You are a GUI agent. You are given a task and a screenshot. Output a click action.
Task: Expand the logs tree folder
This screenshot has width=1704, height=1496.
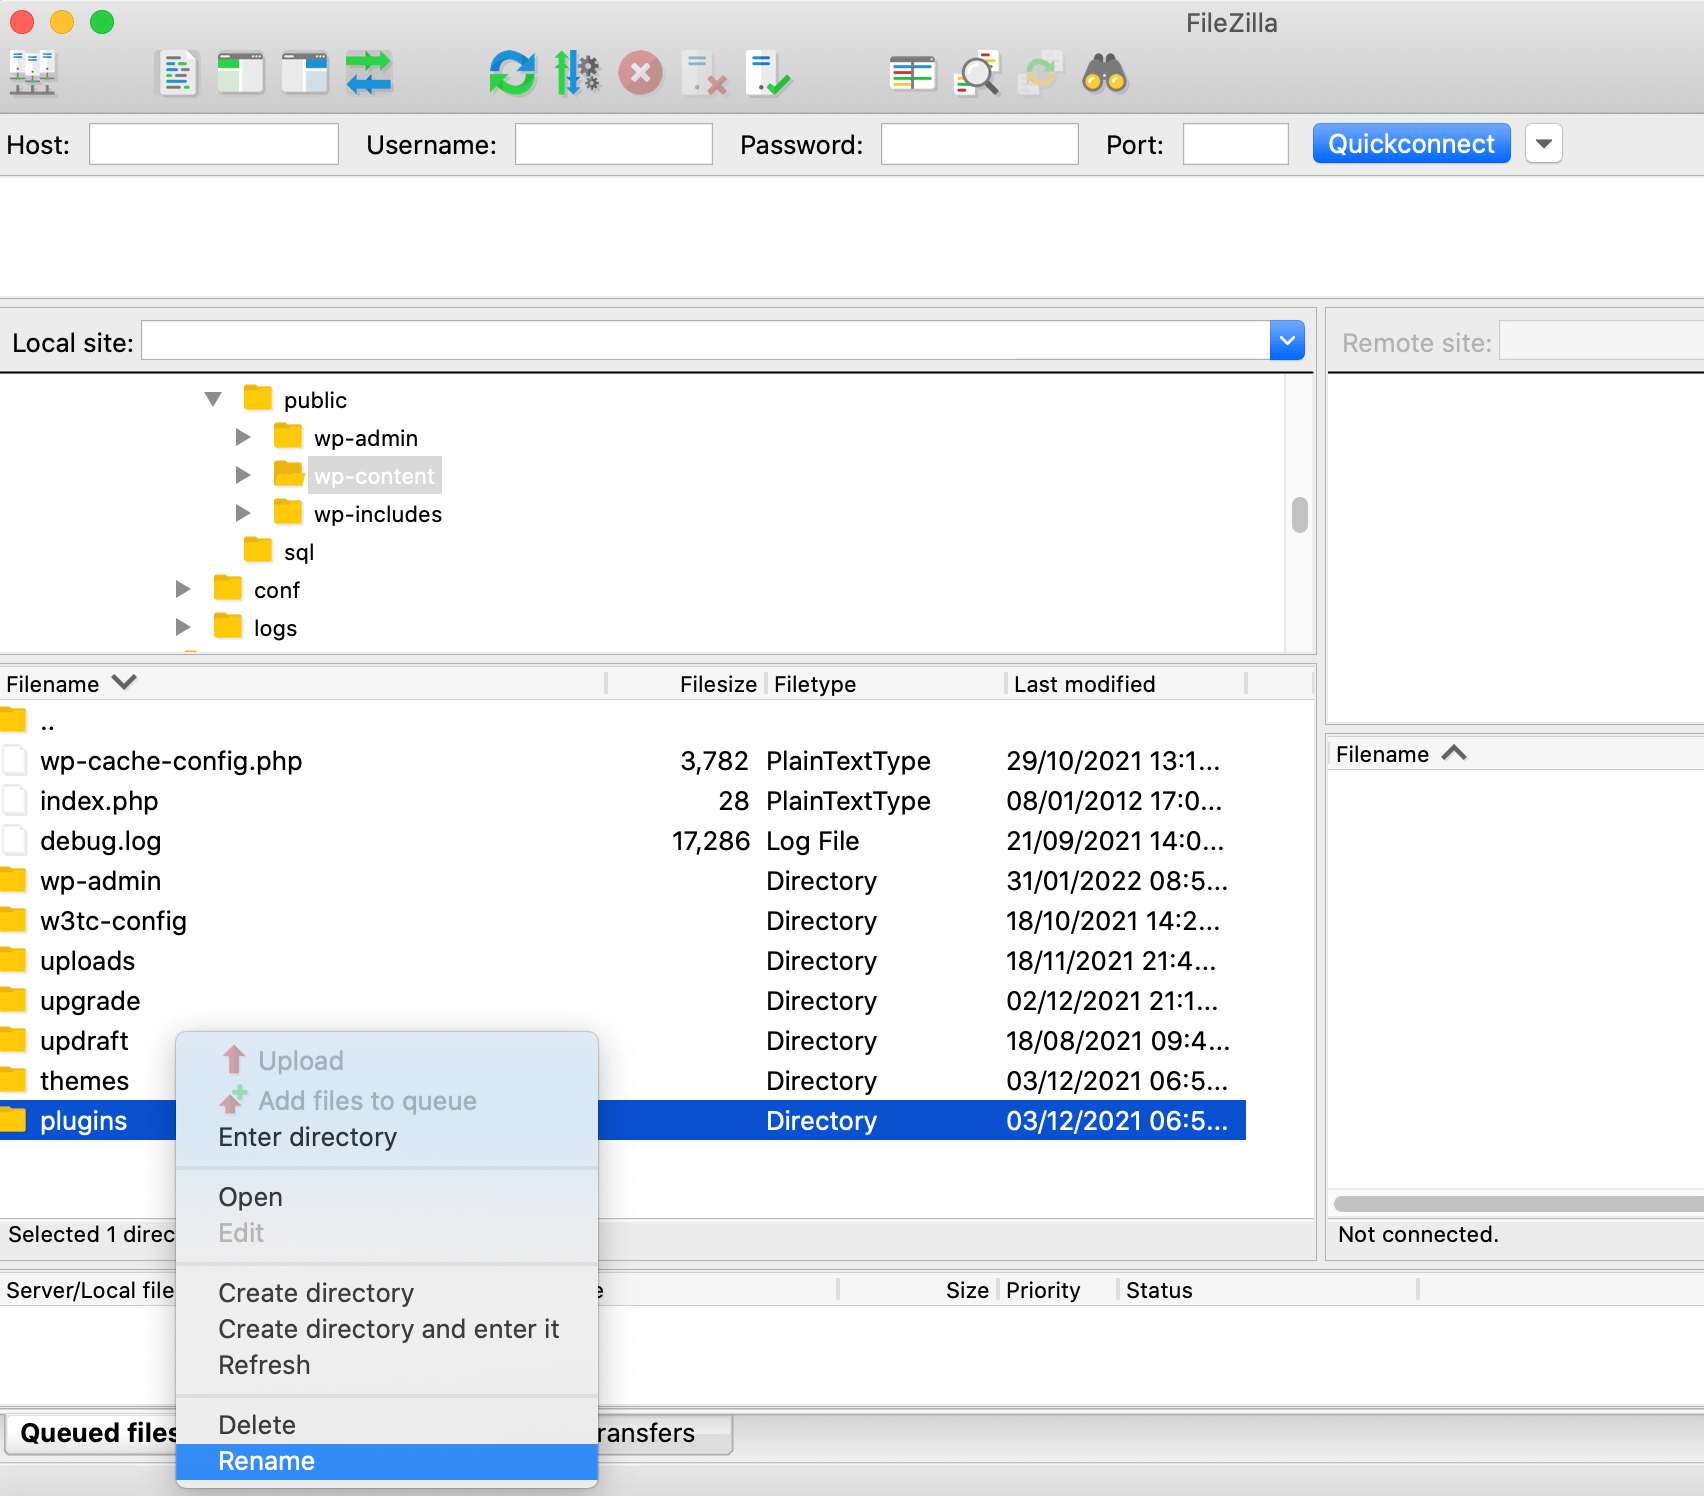183,627
